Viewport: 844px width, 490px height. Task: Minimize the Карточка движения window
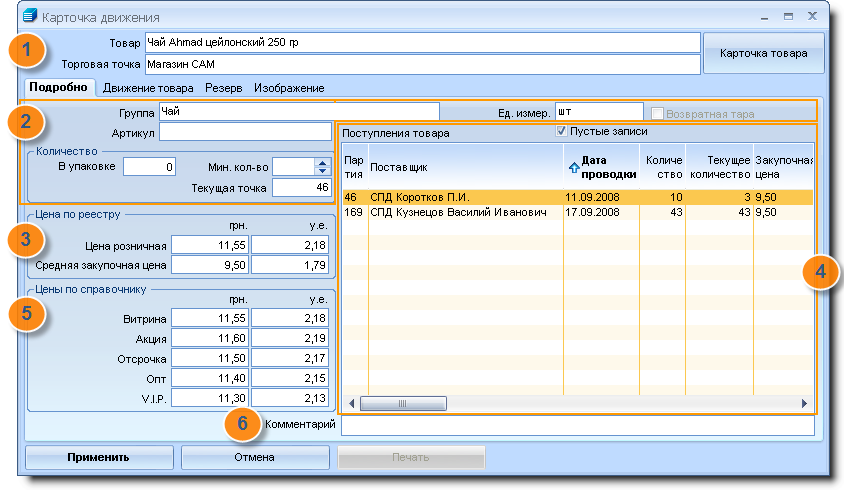tap(764, 17)
